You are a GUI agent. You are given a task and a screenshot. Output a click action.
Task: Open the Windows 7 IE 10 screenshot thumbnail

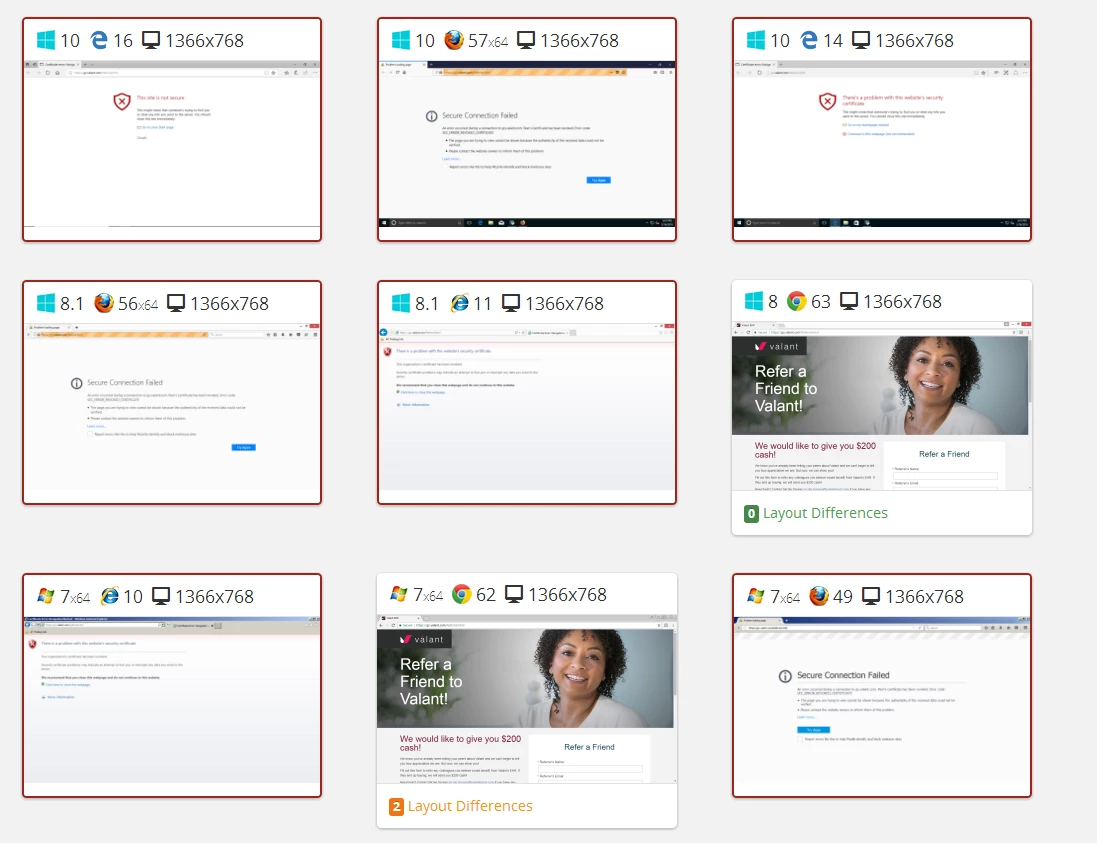click(x=171, y=700)
